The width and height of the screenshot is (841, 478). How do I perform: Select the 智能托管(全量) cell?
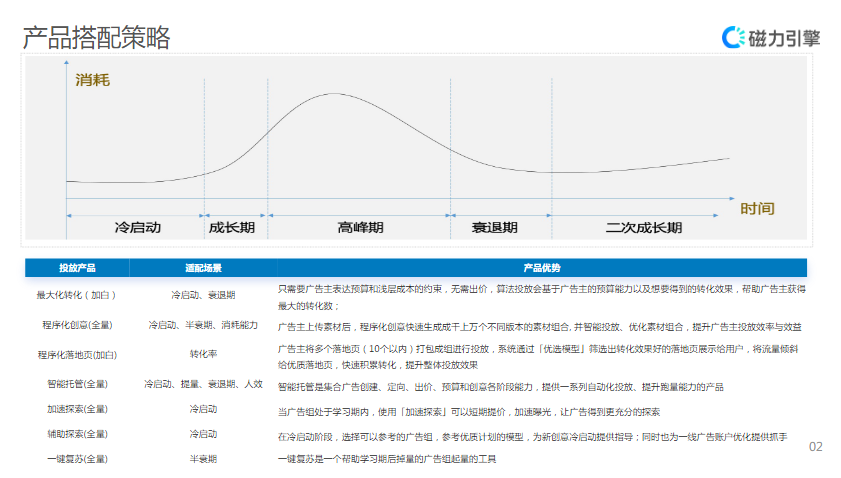click(x=77, y=384)
